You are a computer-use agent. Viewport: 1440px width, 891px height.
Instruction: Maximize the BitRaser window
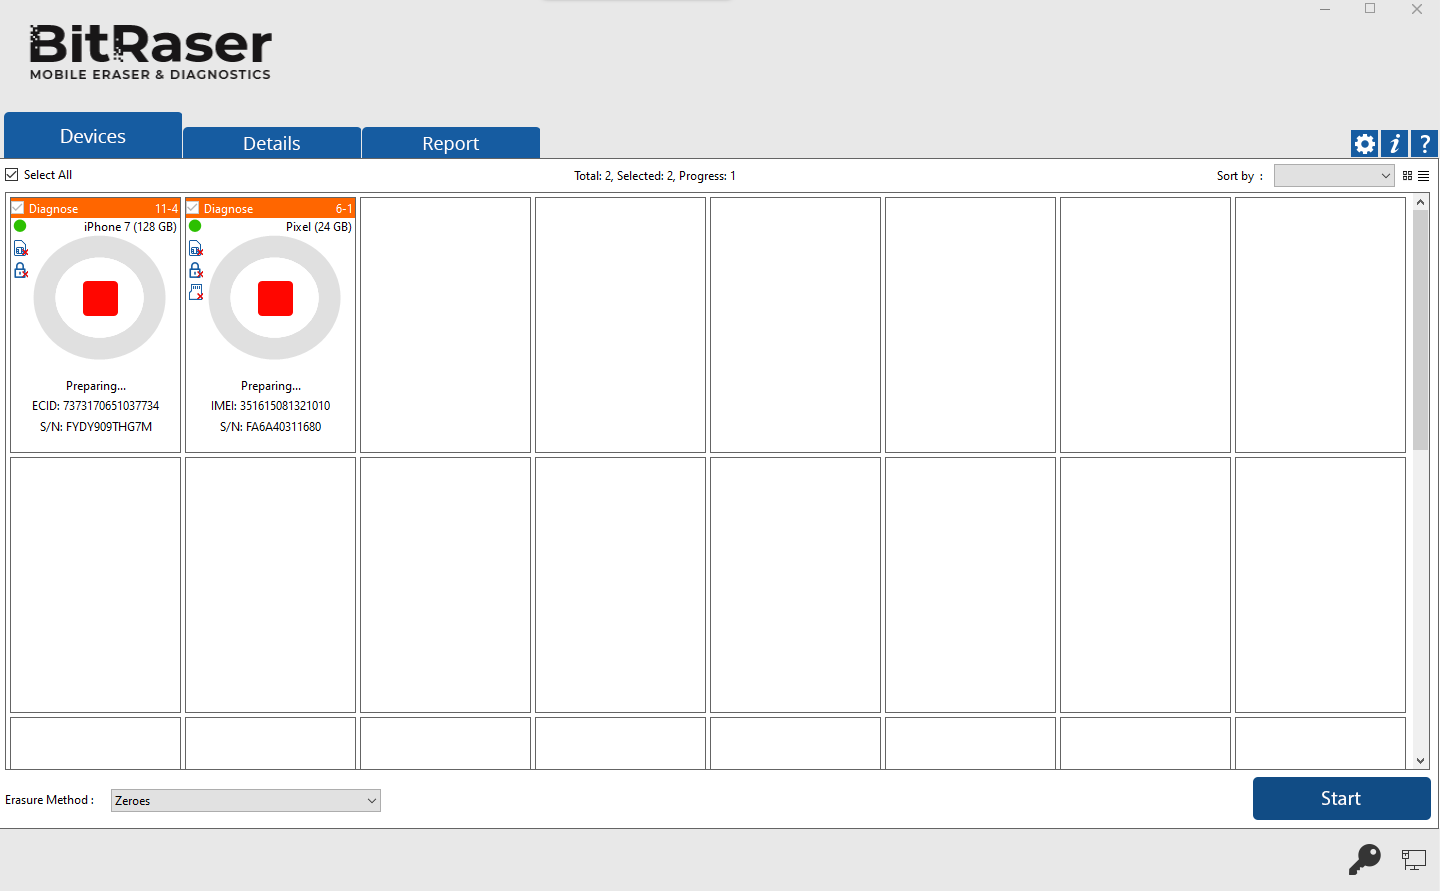point(1370,9)
